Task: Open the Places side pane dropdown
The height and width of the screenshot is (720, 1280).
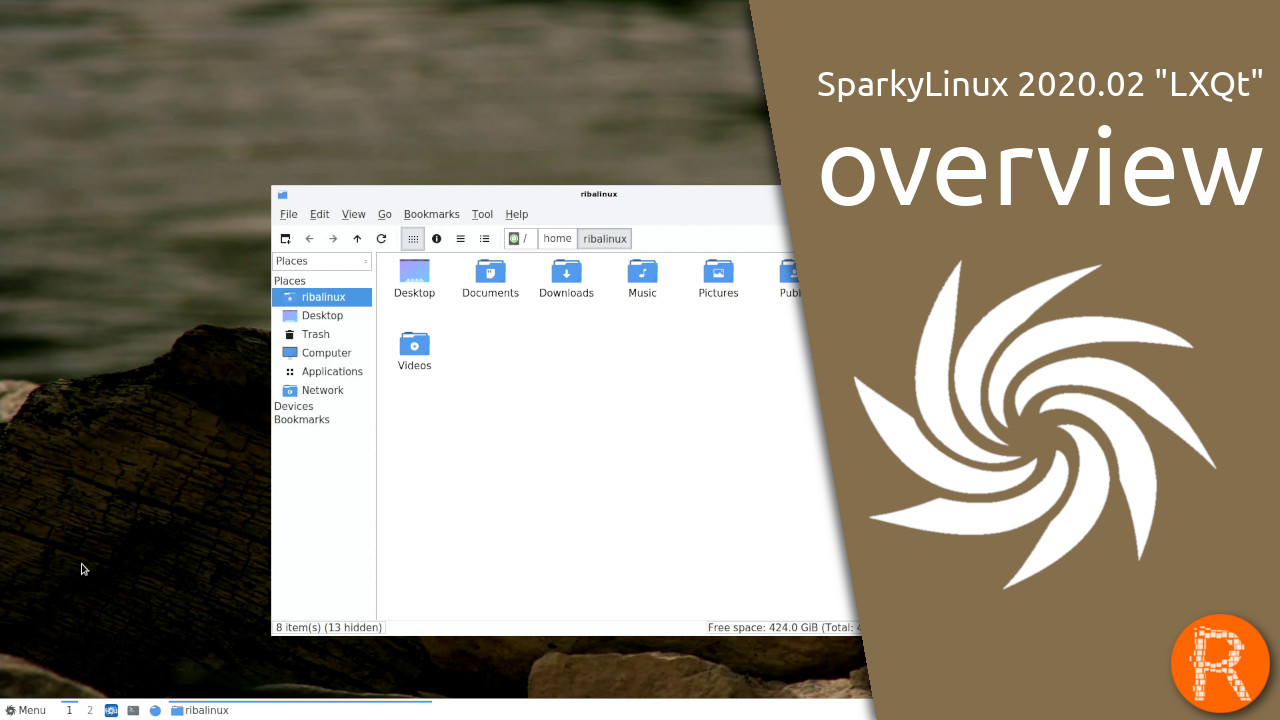Action: (322, 261)
